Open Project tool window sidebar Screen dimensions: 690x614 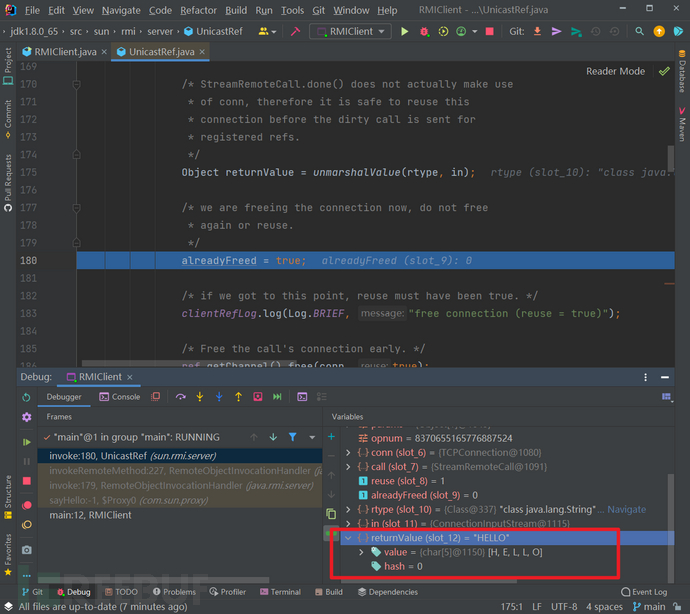point(8,66)
